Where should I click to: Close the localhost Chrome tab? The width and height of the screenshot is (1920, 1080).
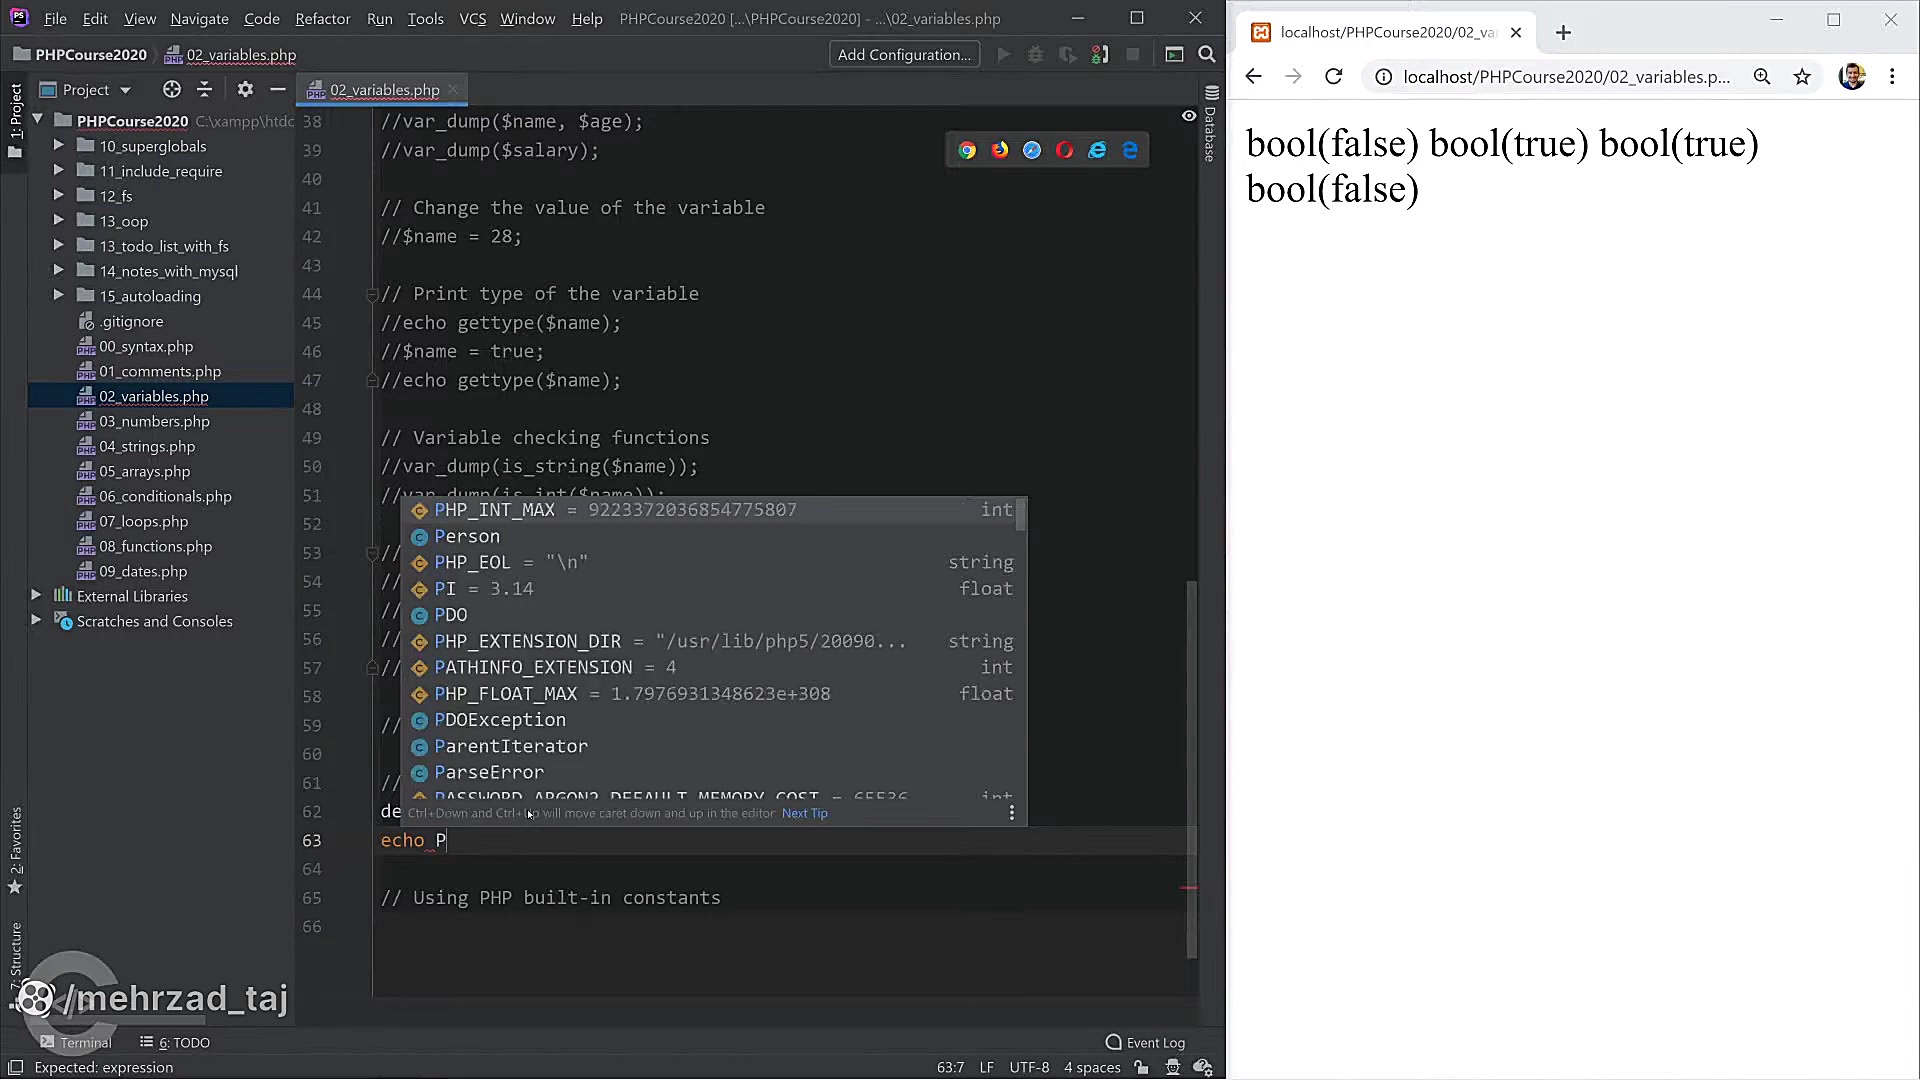coord(1516,32)
